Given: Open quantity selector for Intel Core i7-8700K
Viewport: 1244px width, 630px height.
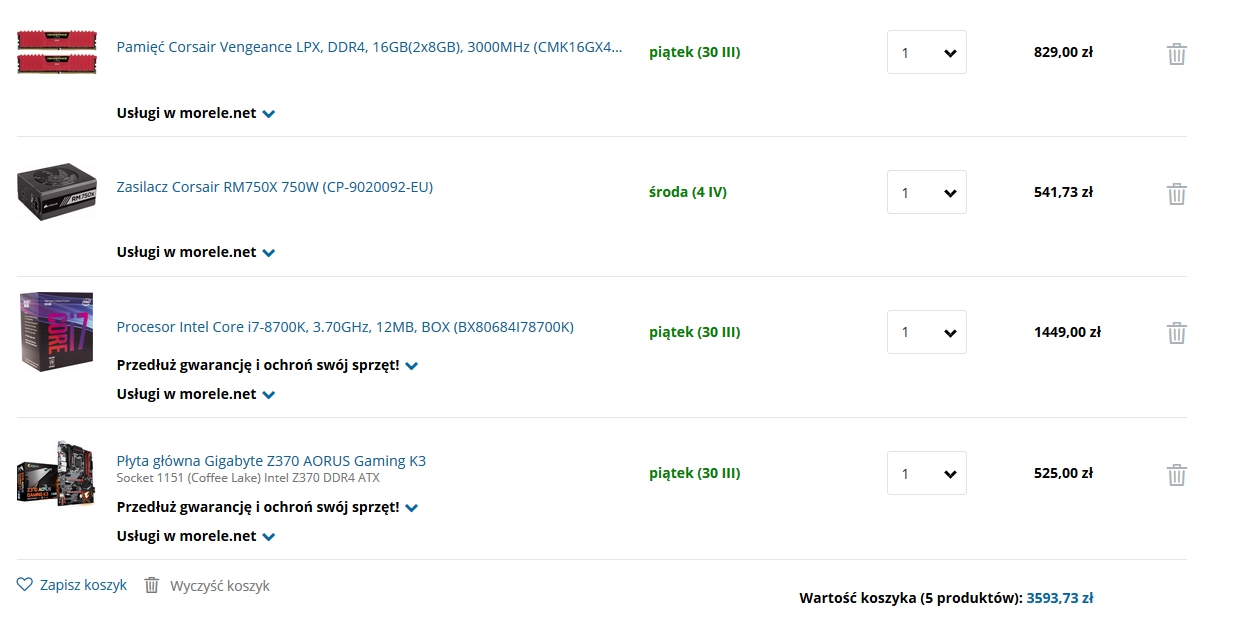Looking at the screenshot, I should point(927,332).
